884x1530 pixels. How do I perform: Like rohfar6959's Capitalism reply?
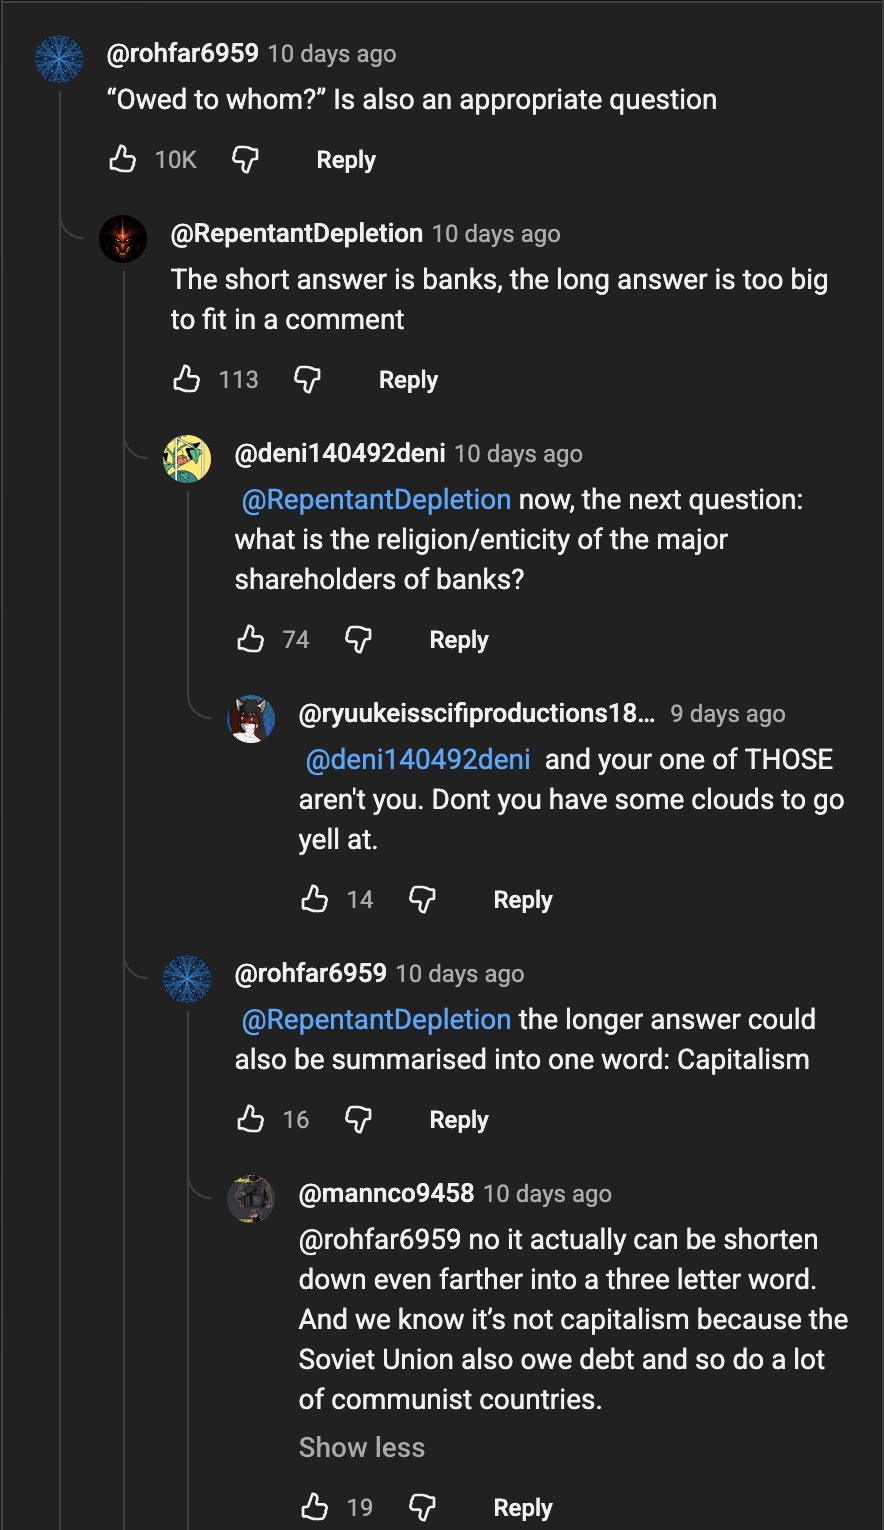coord(250,1119)
